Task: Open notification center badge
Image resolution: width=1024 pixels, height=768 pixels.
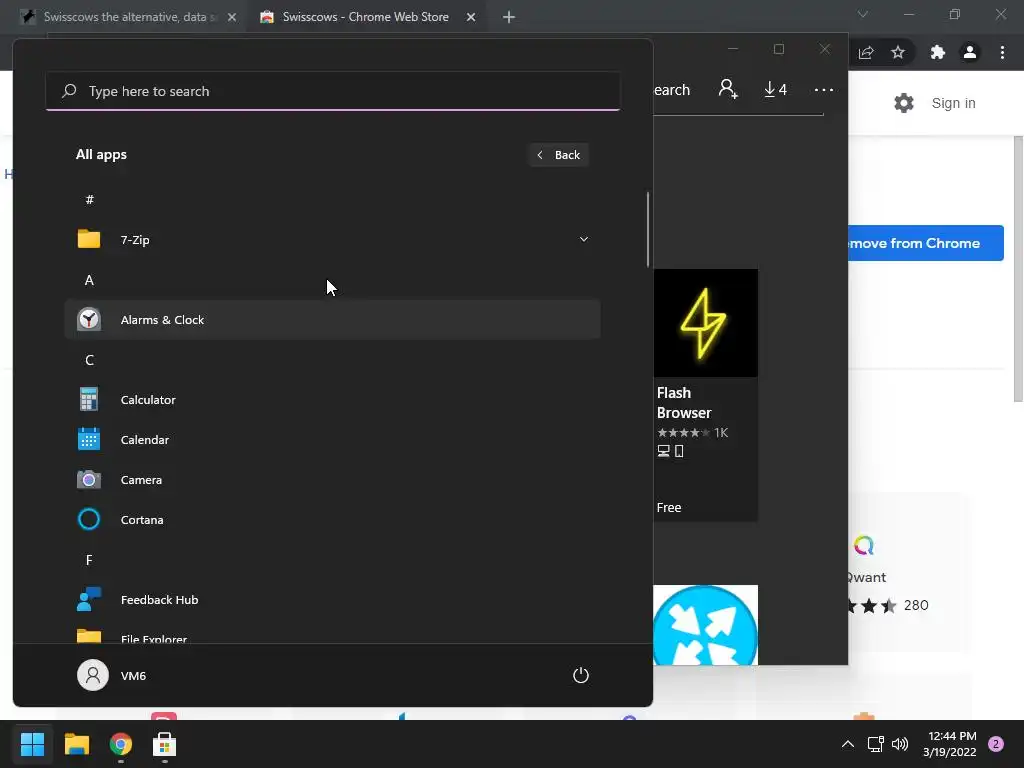Action: point(996,744)
